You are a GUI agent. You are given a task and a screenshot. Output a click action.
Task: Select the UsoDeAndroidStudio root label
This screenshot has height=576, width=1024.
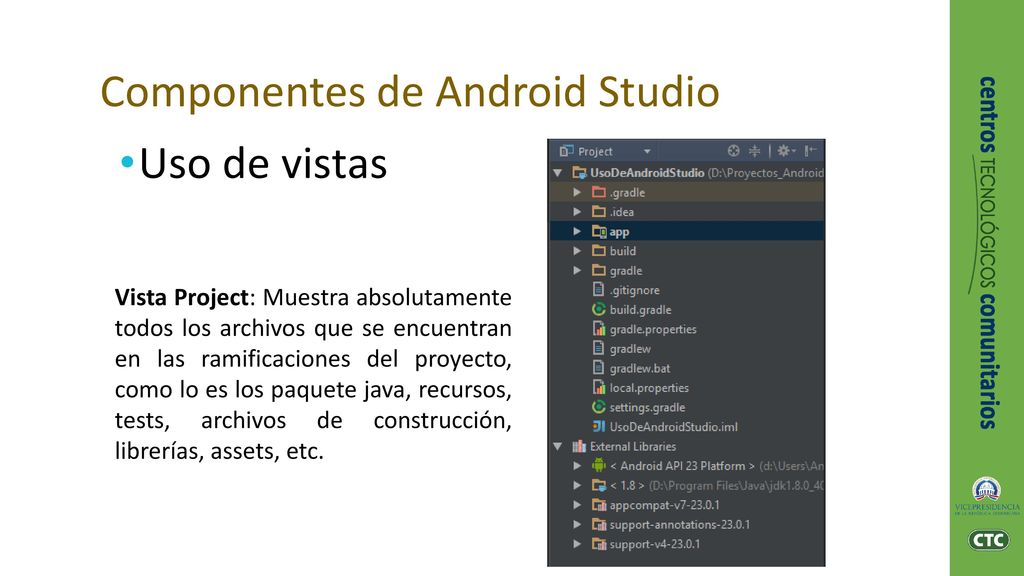[x=647, y=173]
